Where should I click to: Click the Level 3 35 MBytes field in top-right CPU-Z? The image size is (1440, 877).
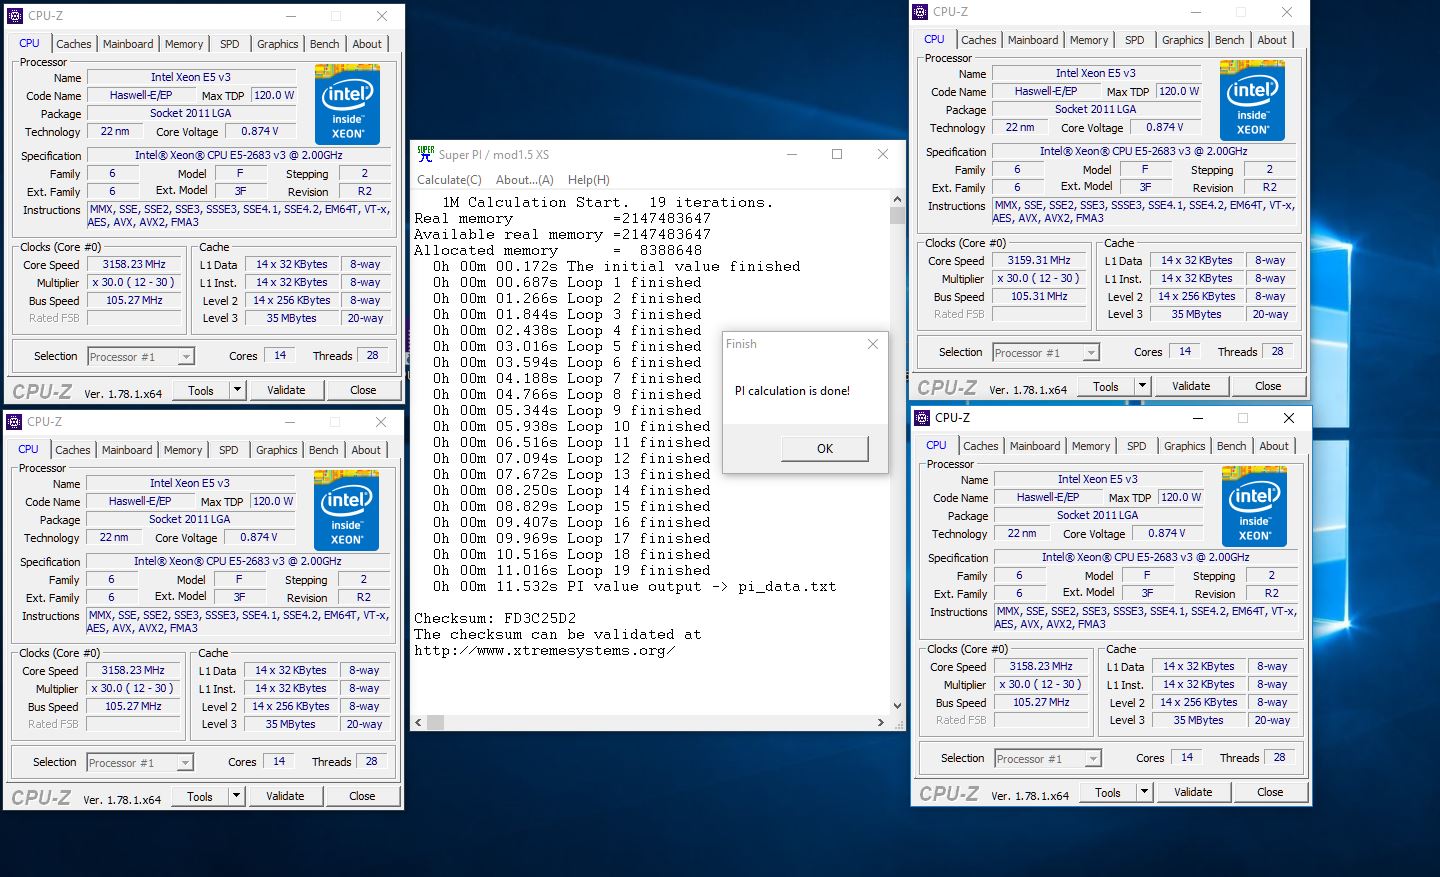(1196, 314)
